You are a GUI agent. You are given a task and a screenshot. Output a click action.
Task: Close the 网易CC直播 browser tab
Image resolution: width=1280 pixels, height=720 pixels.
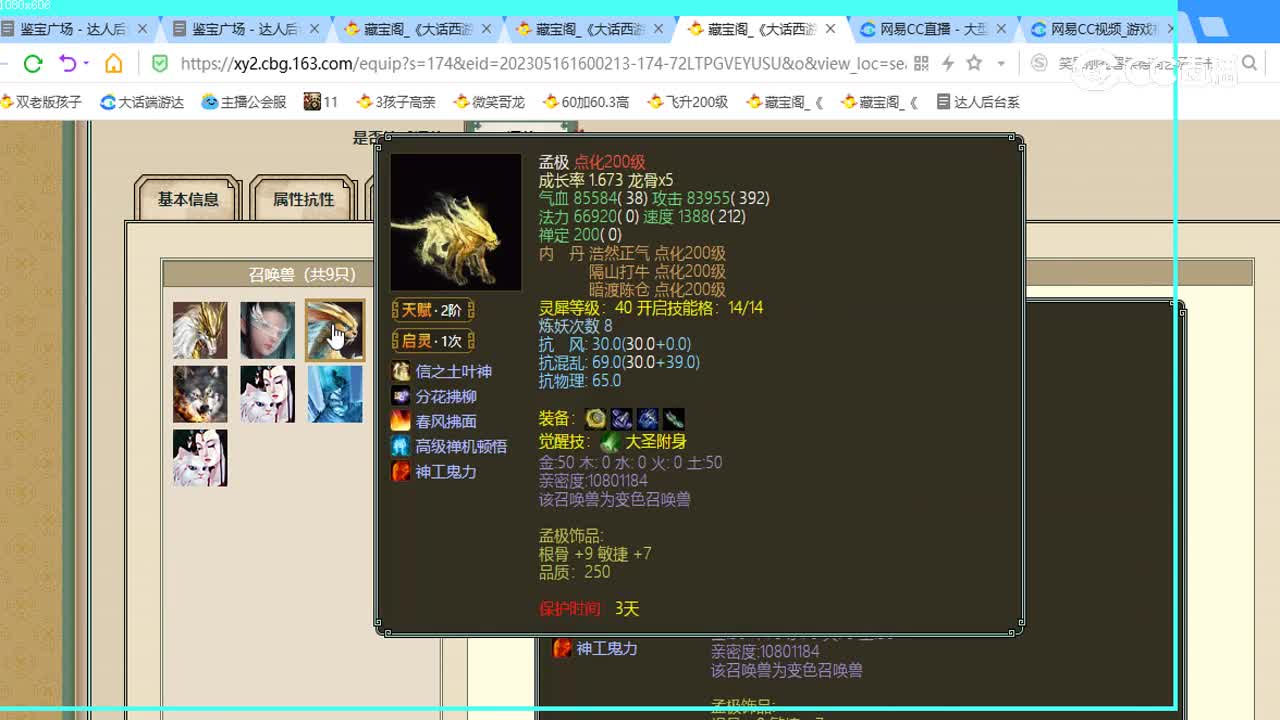pos(1001,29)
